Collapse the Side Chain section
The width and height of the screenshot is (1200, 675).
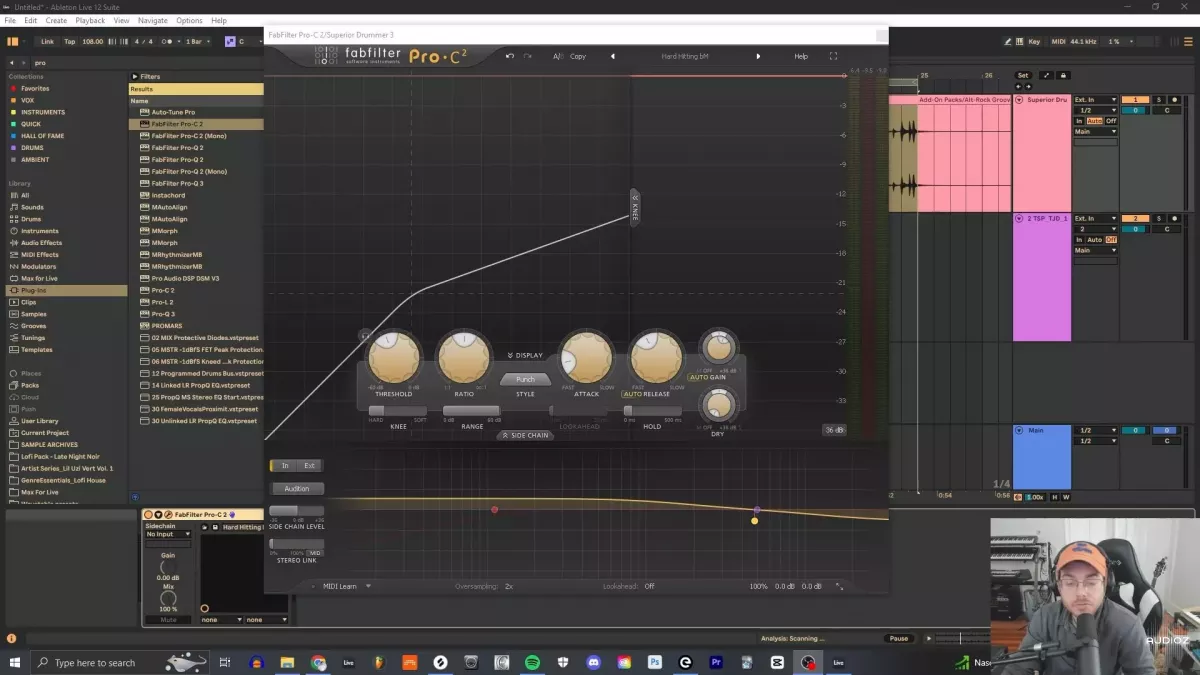(x=525, y=435)
